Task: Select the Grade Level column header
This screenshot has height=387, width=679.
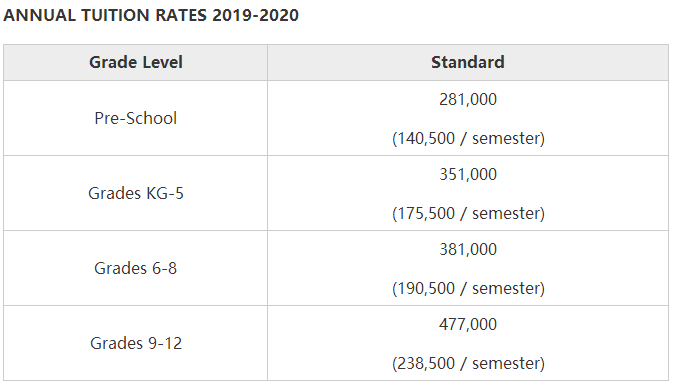Action: [136, 62]
